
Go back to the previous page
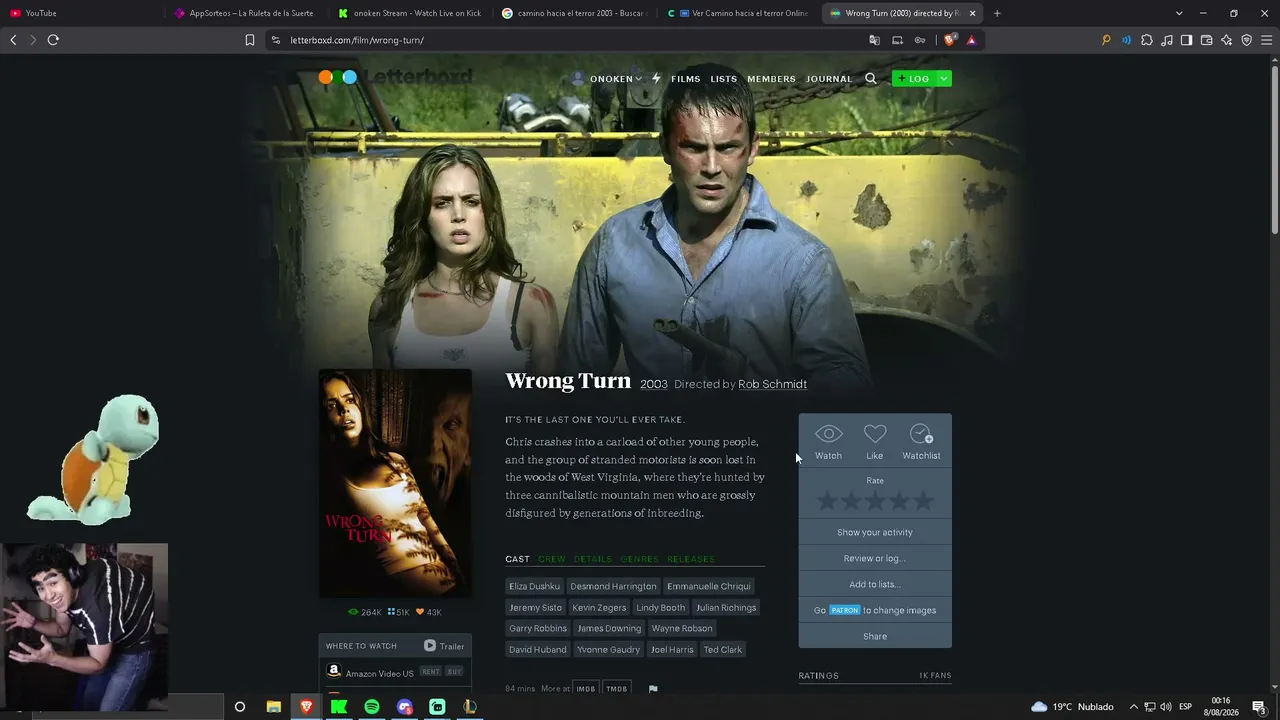[13, 40]
